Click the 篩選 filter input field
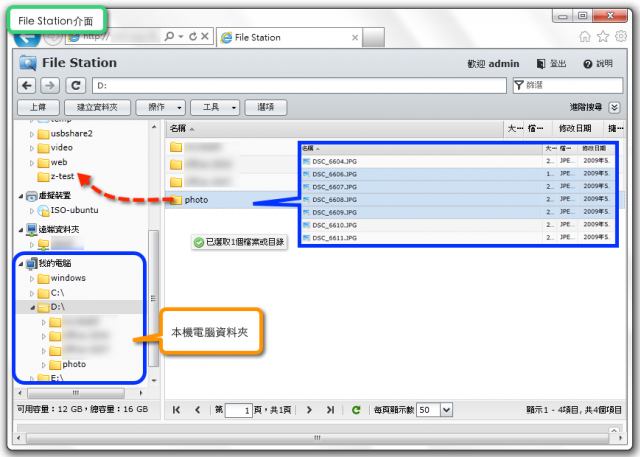Viewport: 640px width, 457px height. point(568,85)
